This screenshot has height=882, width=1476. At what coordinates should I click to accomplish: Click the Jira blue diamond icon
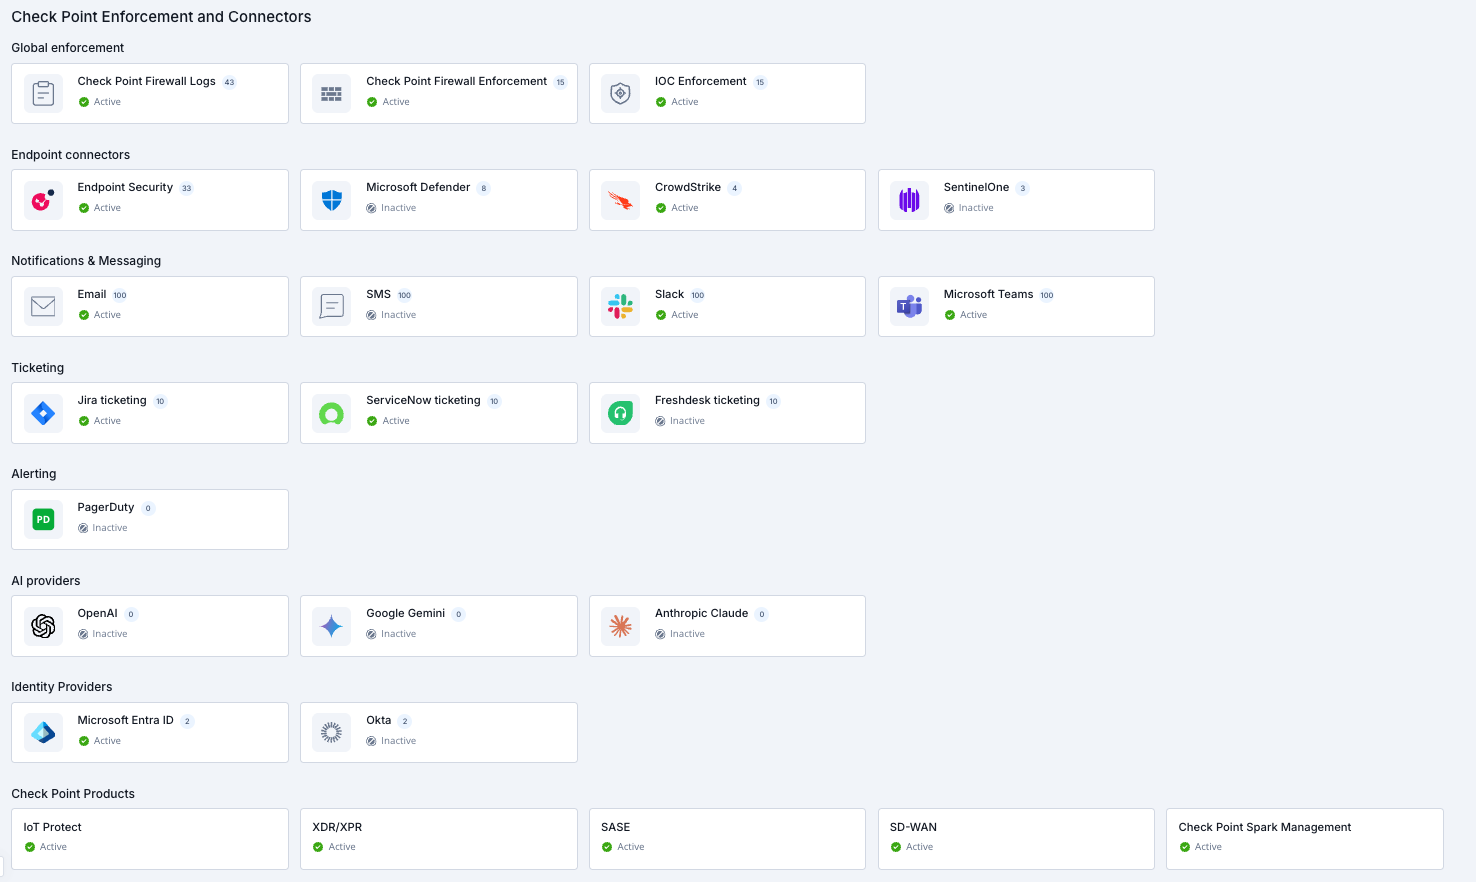click(43, 413)
